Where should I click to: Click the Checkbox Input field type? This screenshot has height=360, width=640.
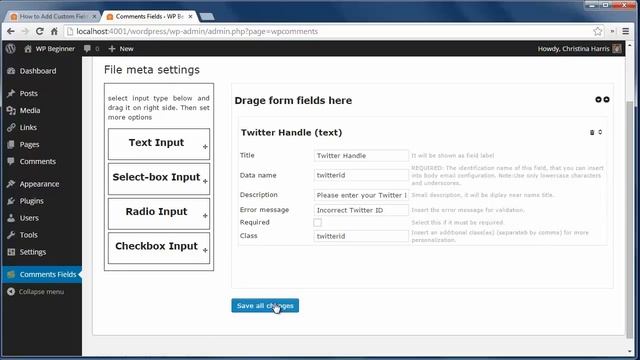point(159,248)
